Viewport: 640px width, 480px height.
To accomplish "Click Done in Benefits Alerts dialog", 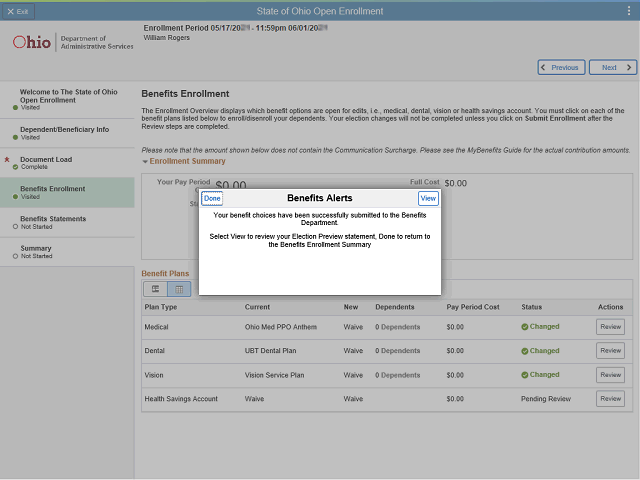I will pos(212,198).
